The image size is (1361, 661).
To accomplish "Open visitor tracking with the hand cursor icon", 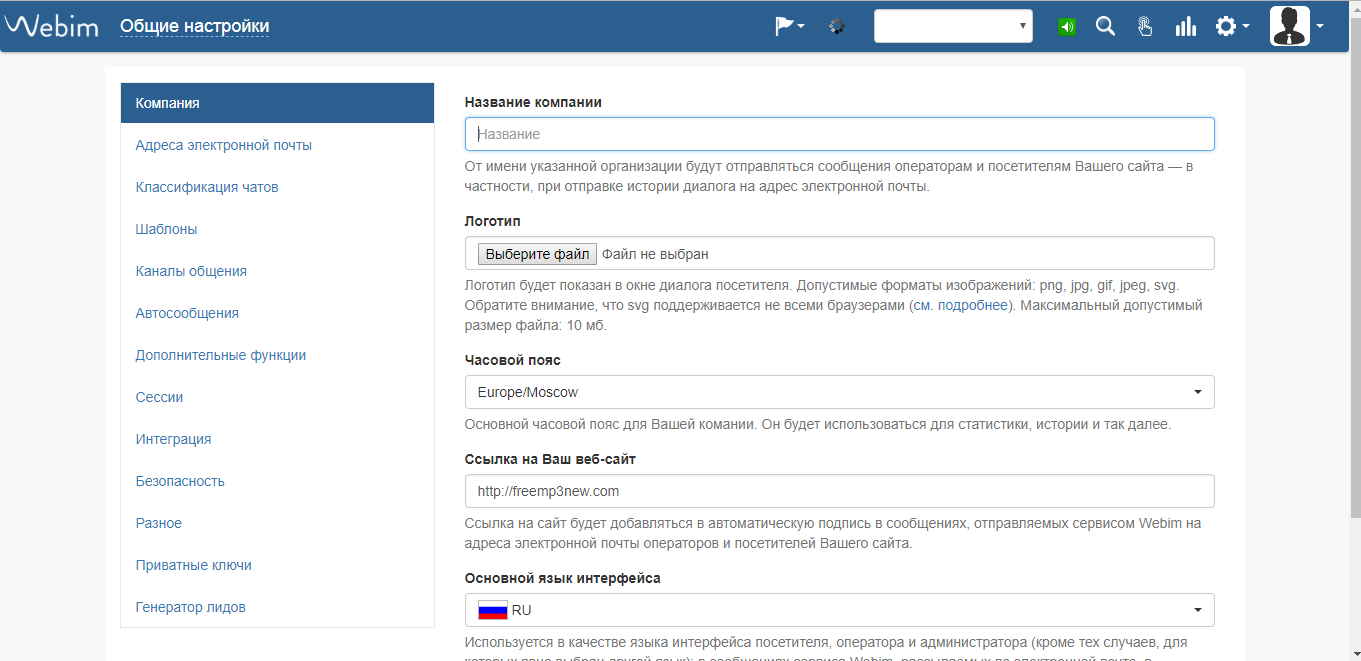I will pos(1145,26).
